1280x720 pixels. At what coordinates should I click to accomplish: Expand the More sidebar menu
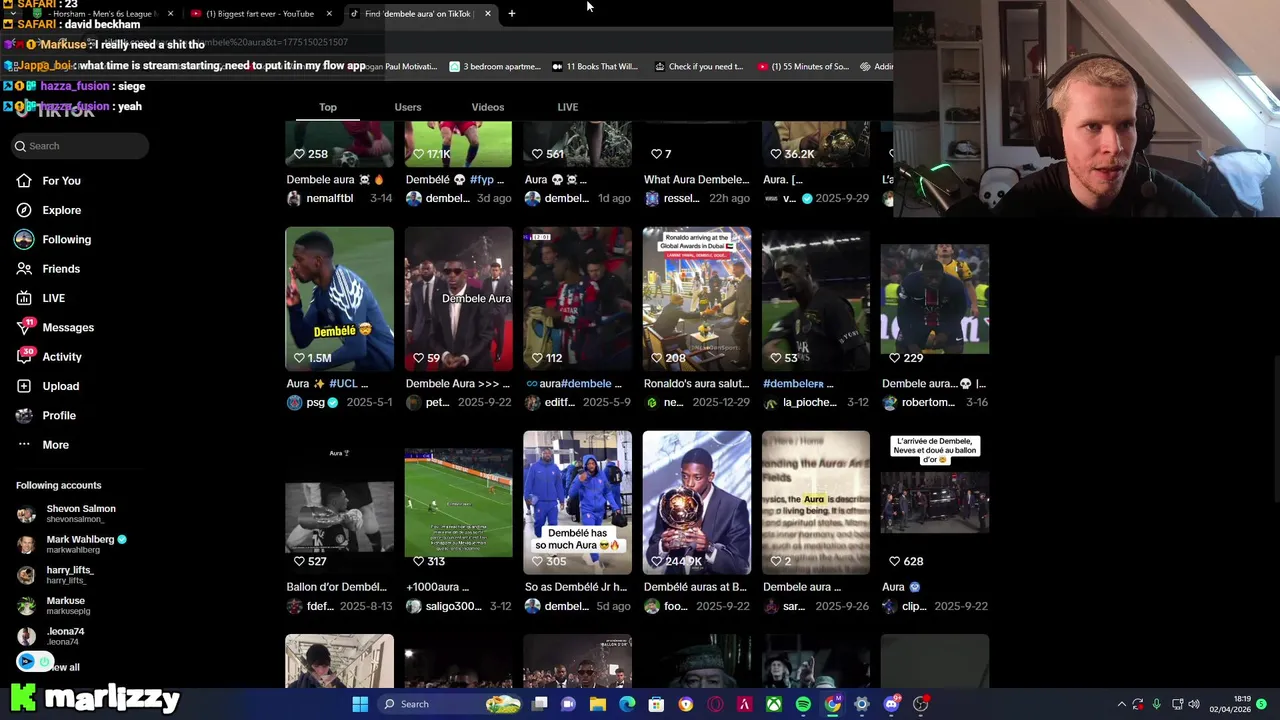point(43,445)
